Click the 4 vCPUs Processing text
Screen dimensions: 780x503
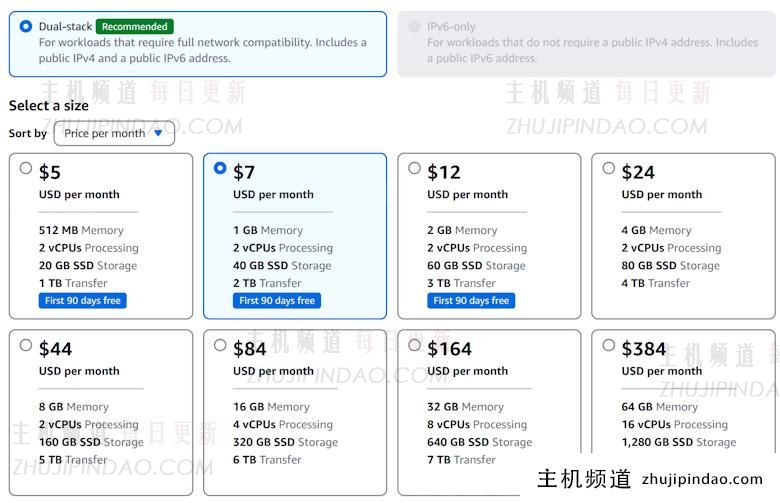283,424
